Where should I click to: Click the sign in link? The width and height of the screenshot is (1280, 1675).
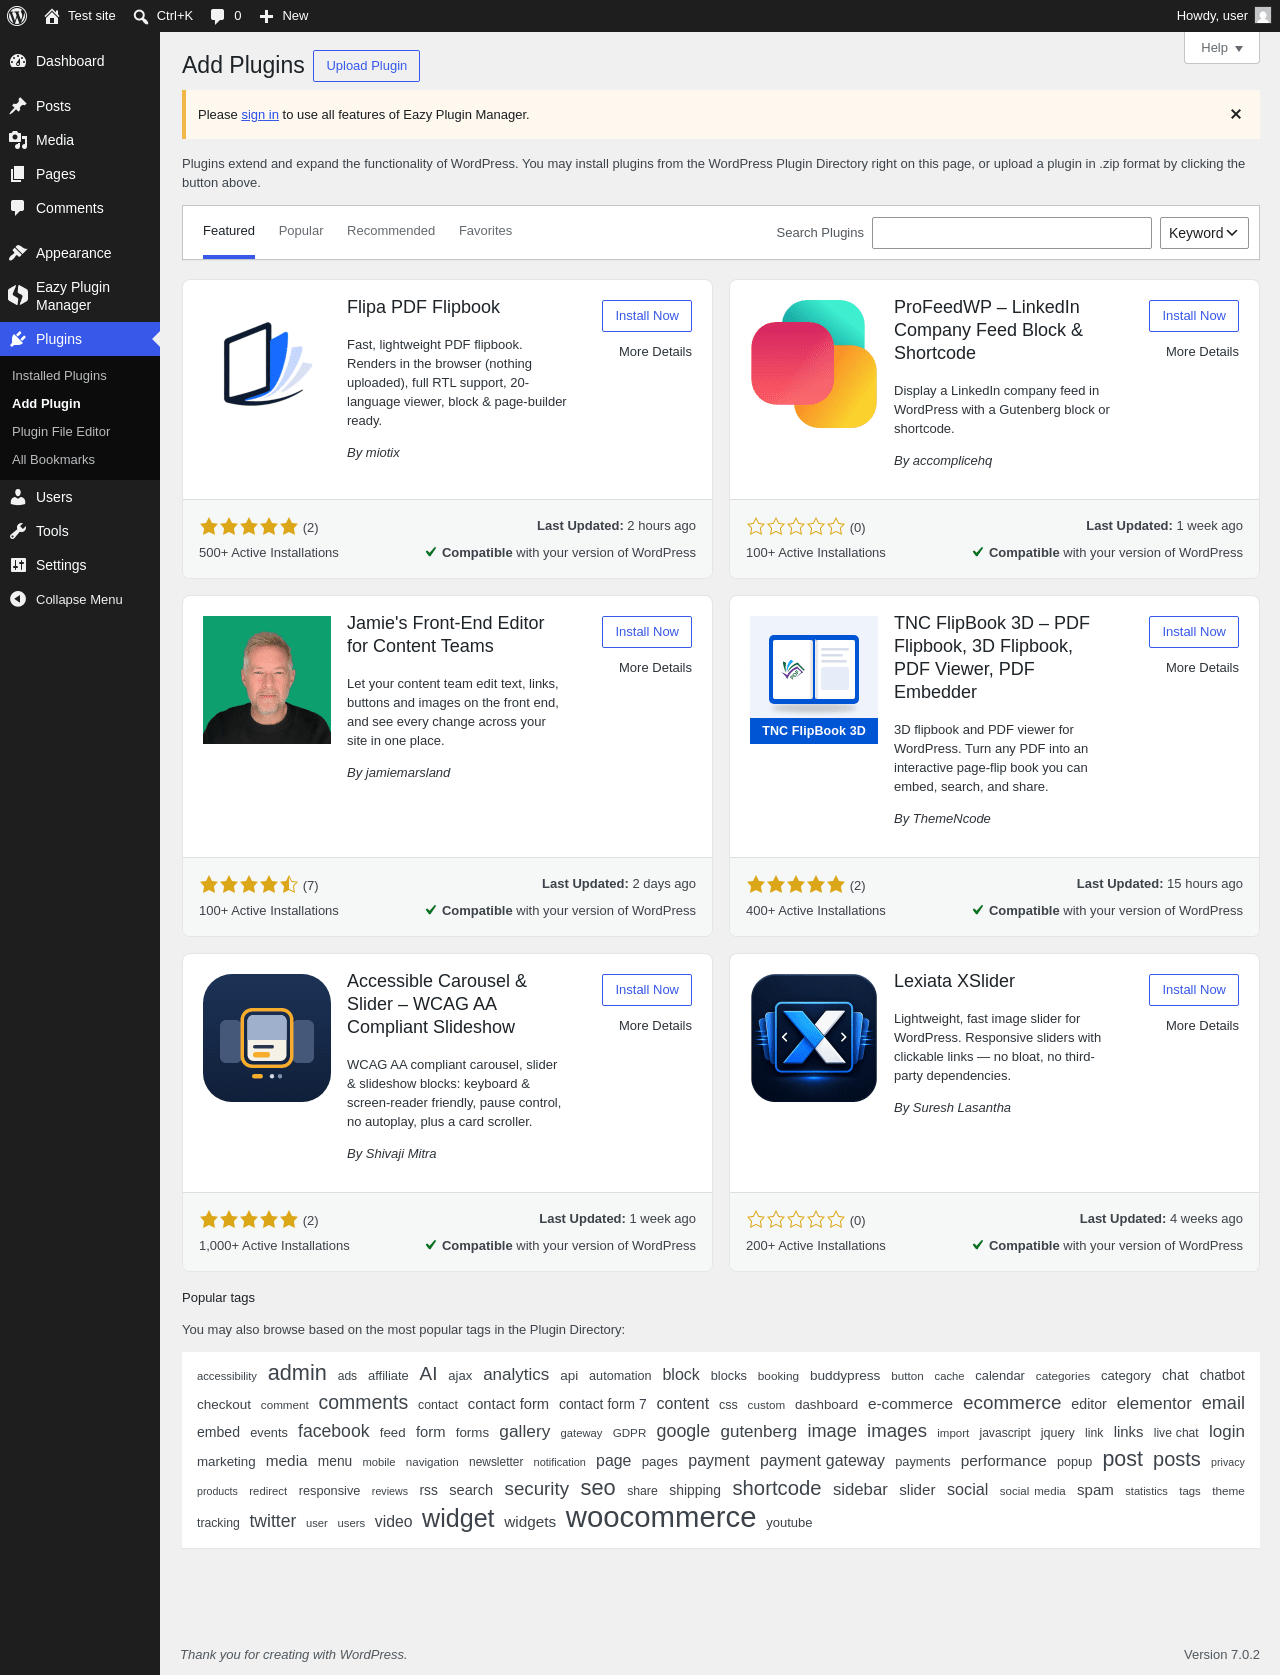coord(260,115)
